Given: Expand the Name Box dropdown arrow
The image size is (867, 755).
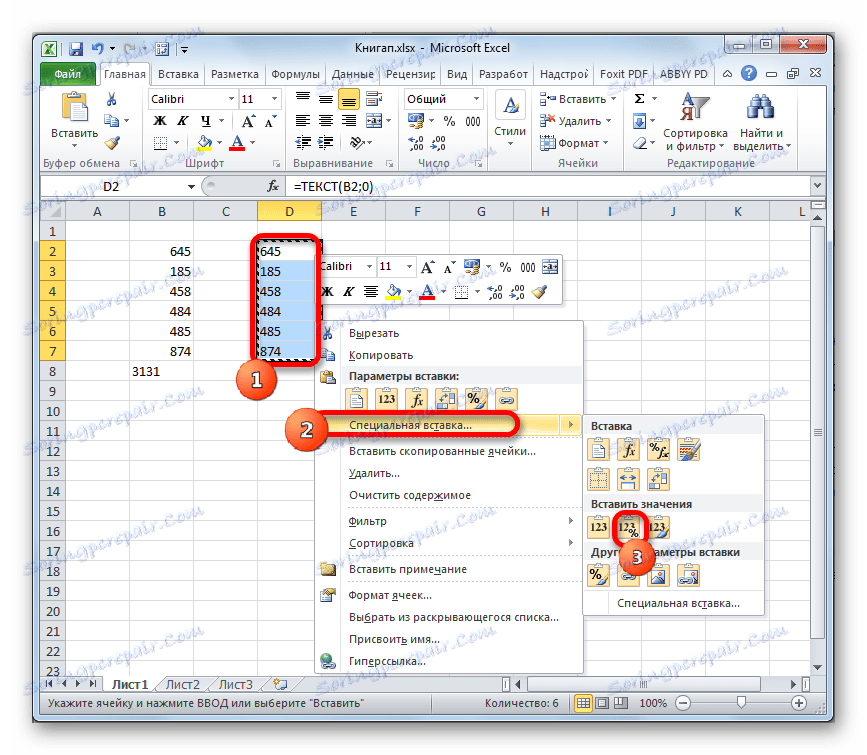Looking at the screenshot, I should tap(191, 187).
